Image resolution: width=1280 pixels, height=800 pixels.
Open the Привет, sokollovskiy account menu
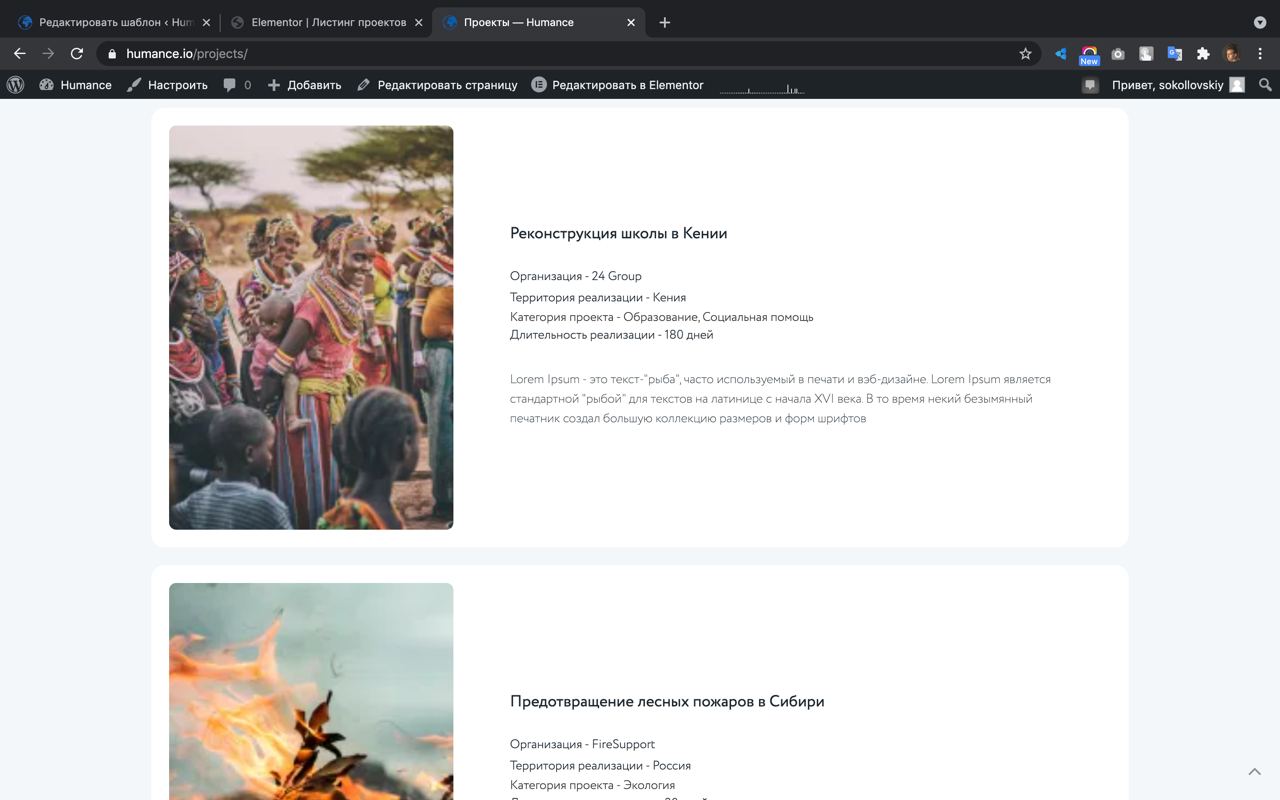point(1178,85)
